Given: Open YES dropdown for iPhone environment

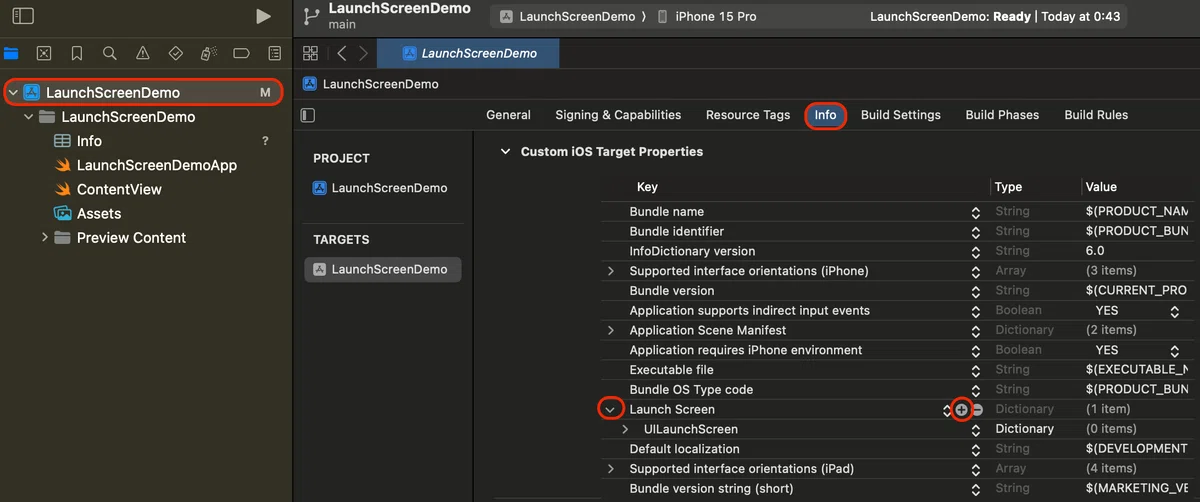Looking at the screenshot, I should tap(1174, 350).
